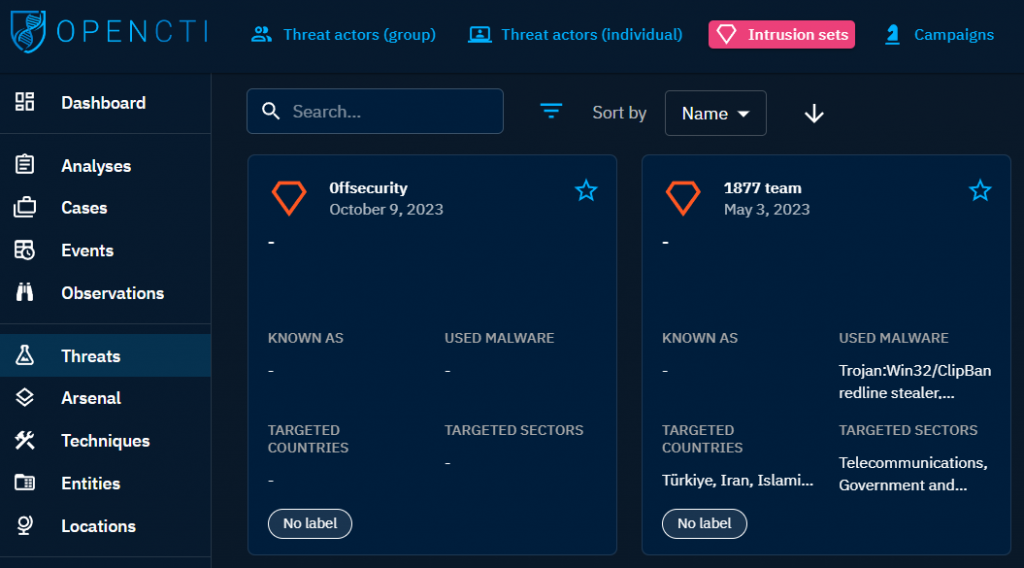
Task: Click No label chip on 0ffsecurity
Action: pos(310,524)
